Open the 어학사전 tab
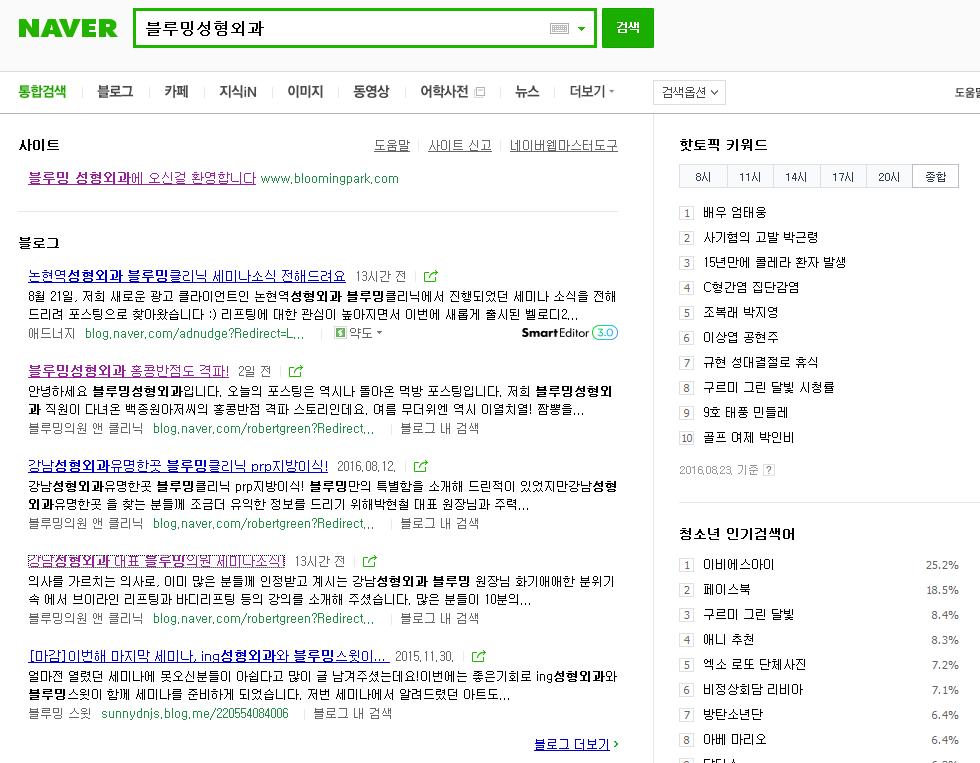 [x=444, y=91]
